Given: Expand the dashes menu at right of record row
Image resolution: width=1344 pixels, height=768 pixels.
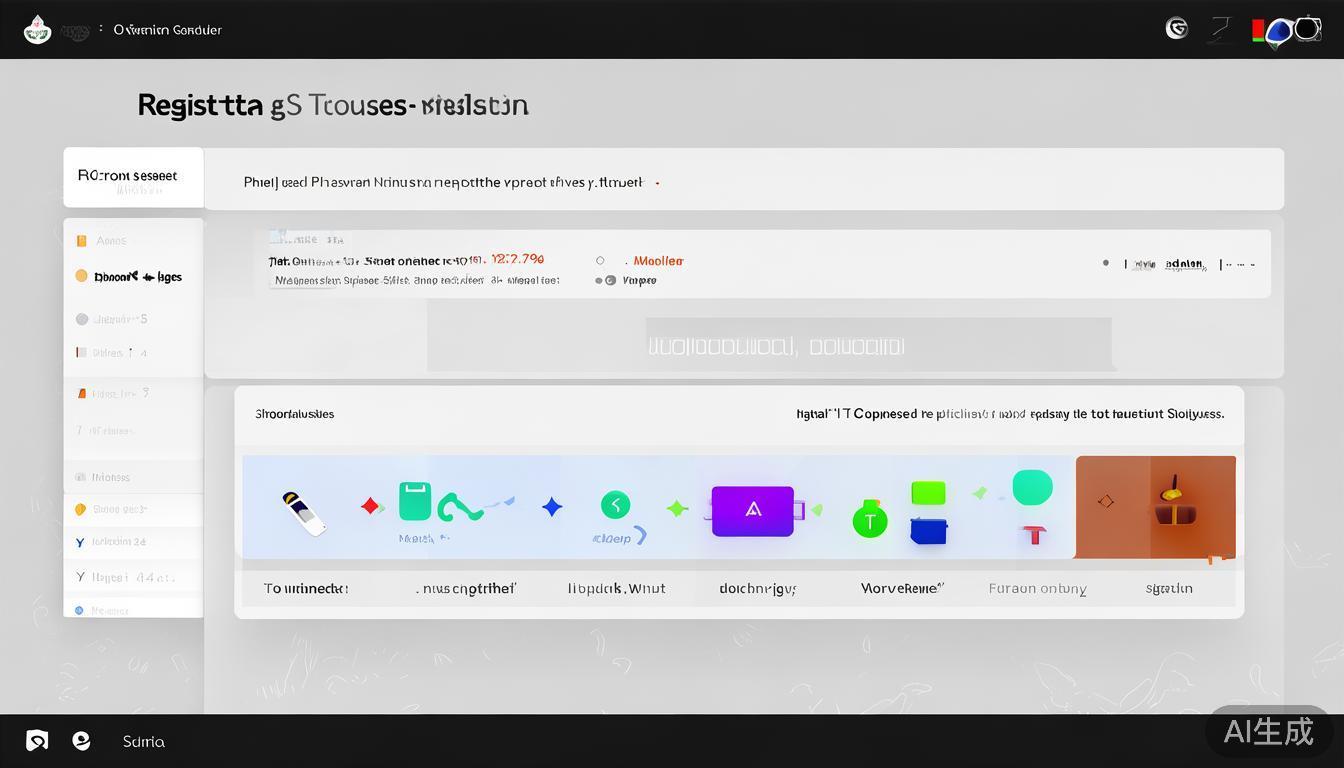Looking at the screenshot, I should click(1238, 265).
